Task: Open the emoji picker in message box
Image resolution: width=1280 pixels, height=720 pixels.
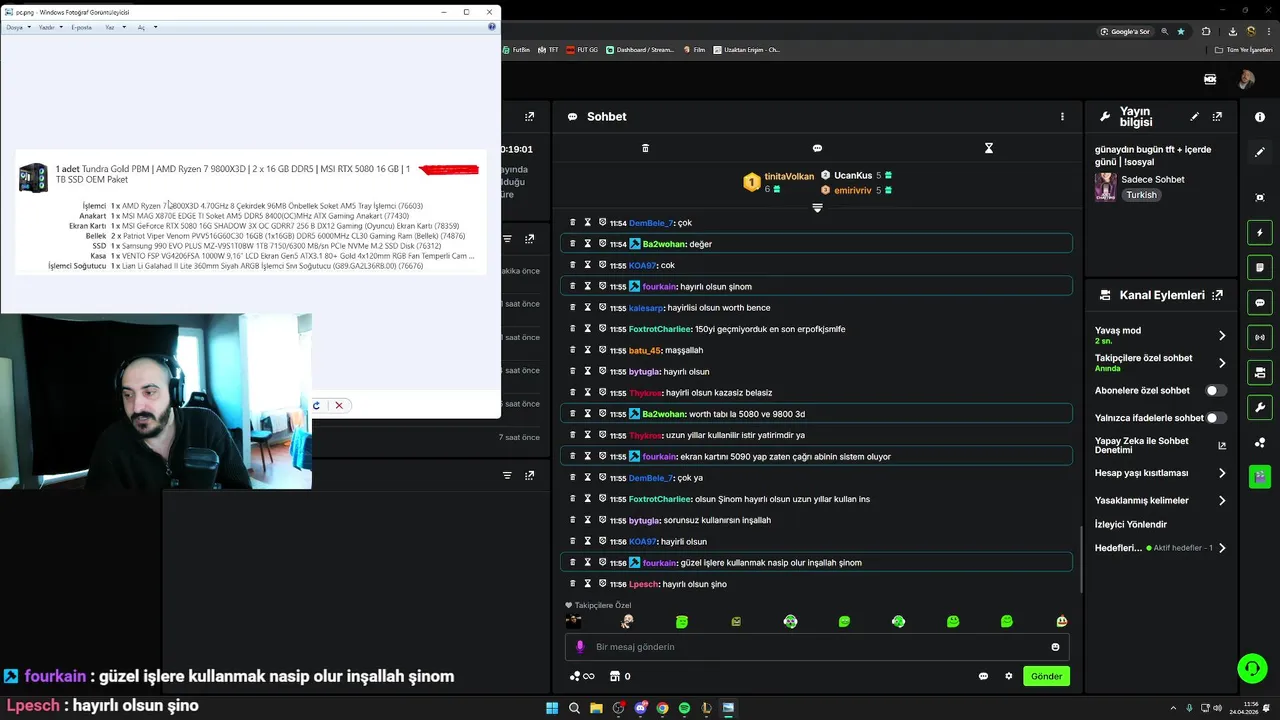Action: click(x=1055, y=647)
